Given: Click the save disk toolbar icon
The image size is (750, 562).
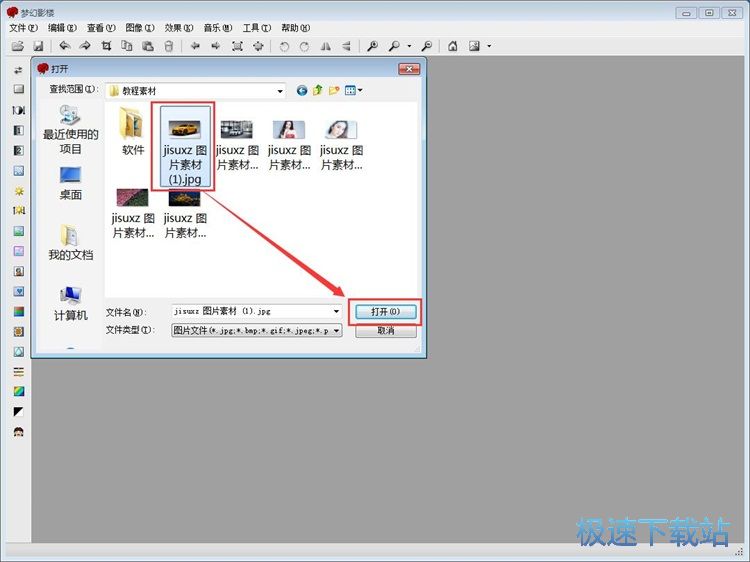Looking at the screenshot, I should 38,46.
